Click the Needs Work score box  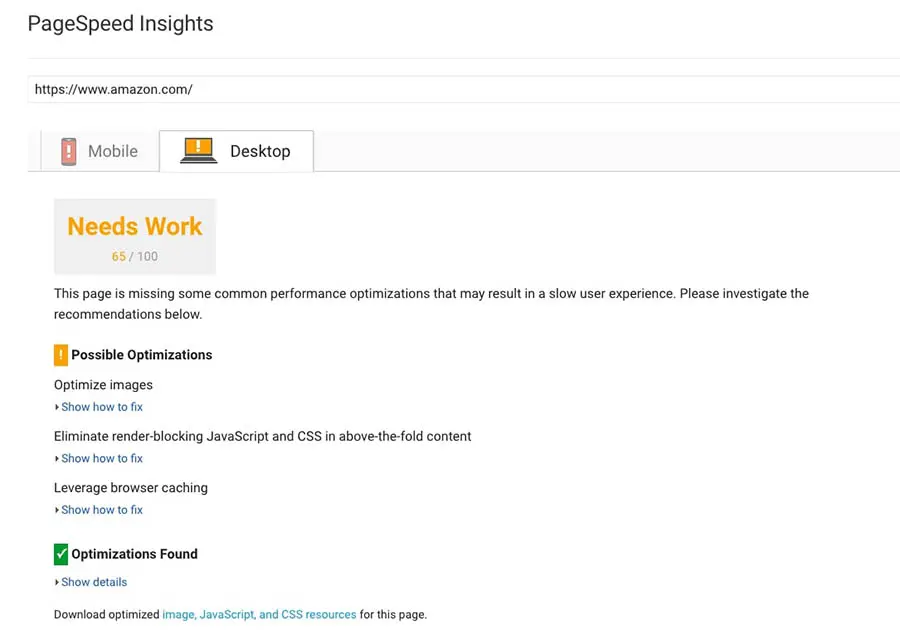pos(135,236)
